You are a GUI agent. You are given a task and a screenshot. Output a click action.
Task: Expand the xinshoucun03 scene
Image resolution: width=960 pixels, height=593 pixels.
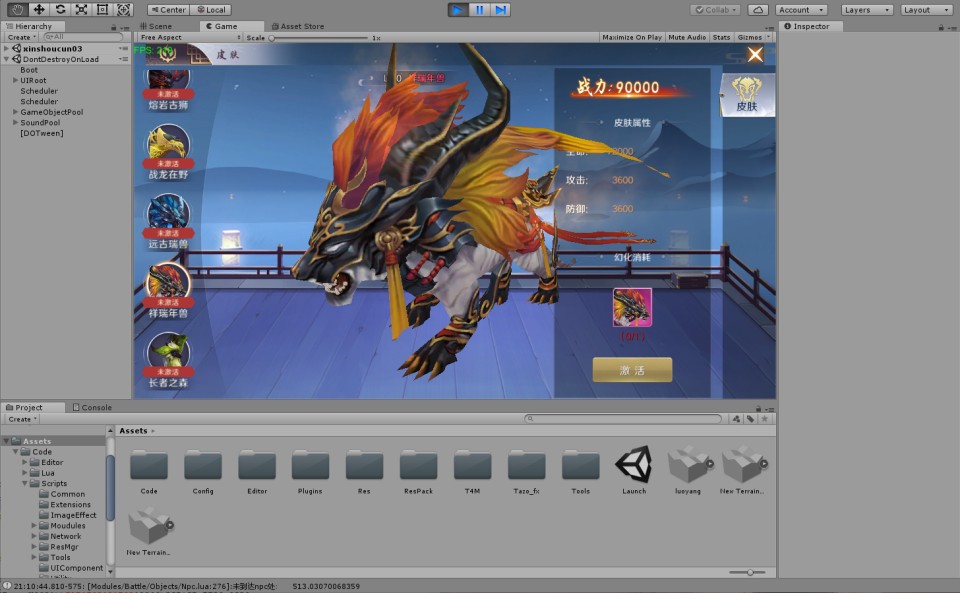pyautogui.click(x=6, y=48)
